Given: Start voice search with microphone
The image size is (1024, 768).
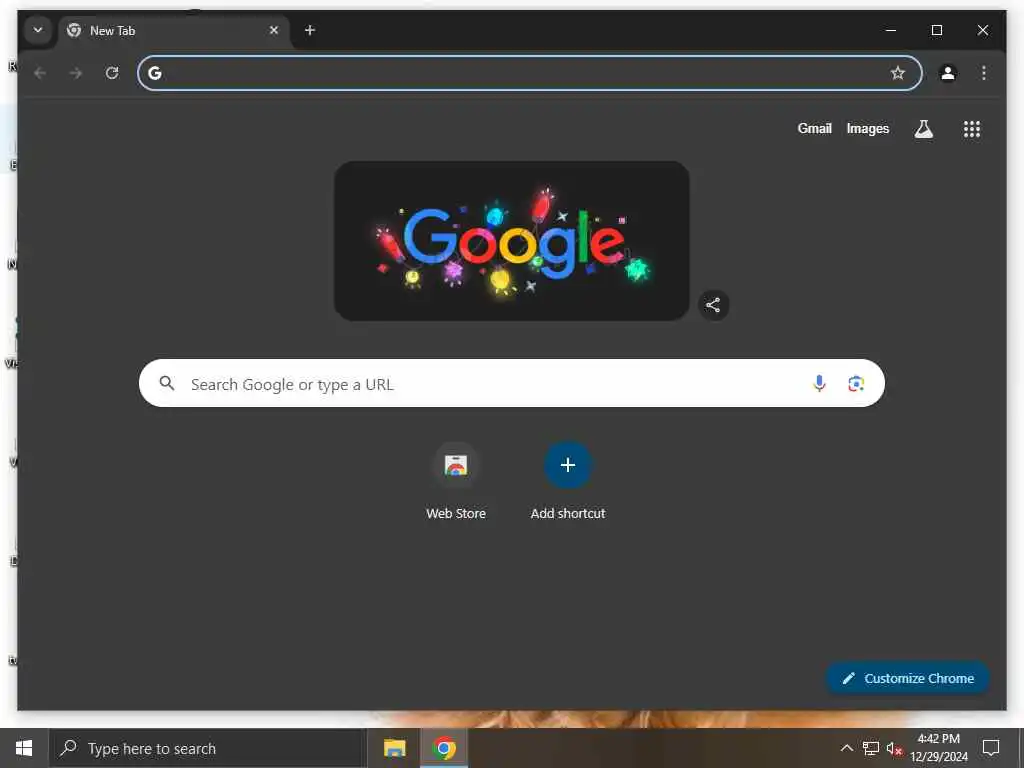Looking at the screenshot, I should pyautogui.click(x=819, y=383).
